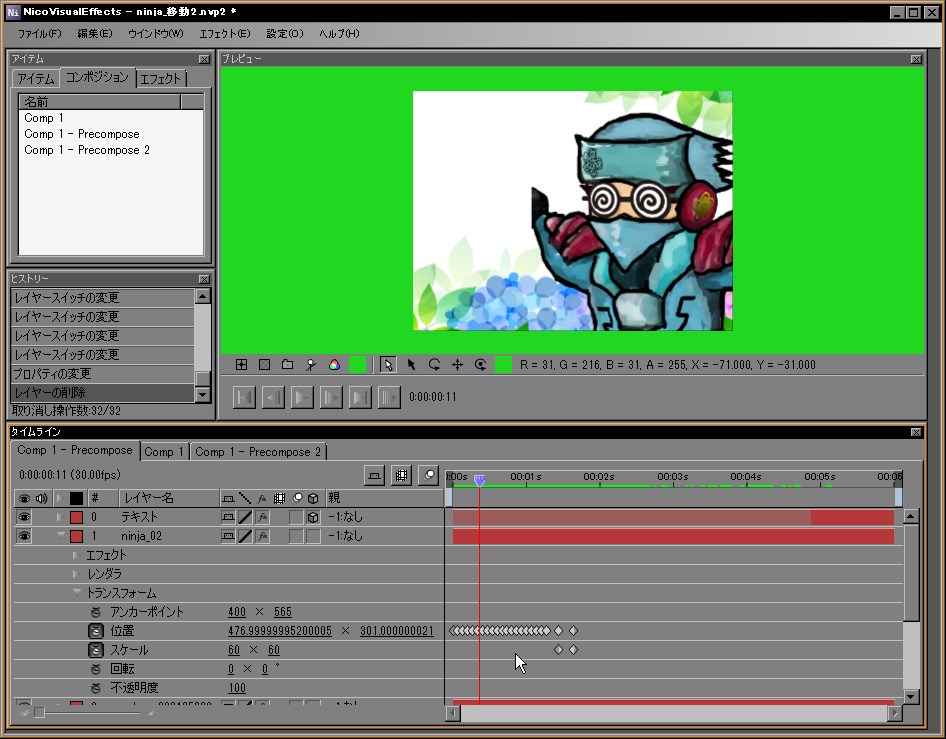Toggle shy switch on テキスト layer
The width and height of the screenshot is (946, 739).
pos(228,517)
